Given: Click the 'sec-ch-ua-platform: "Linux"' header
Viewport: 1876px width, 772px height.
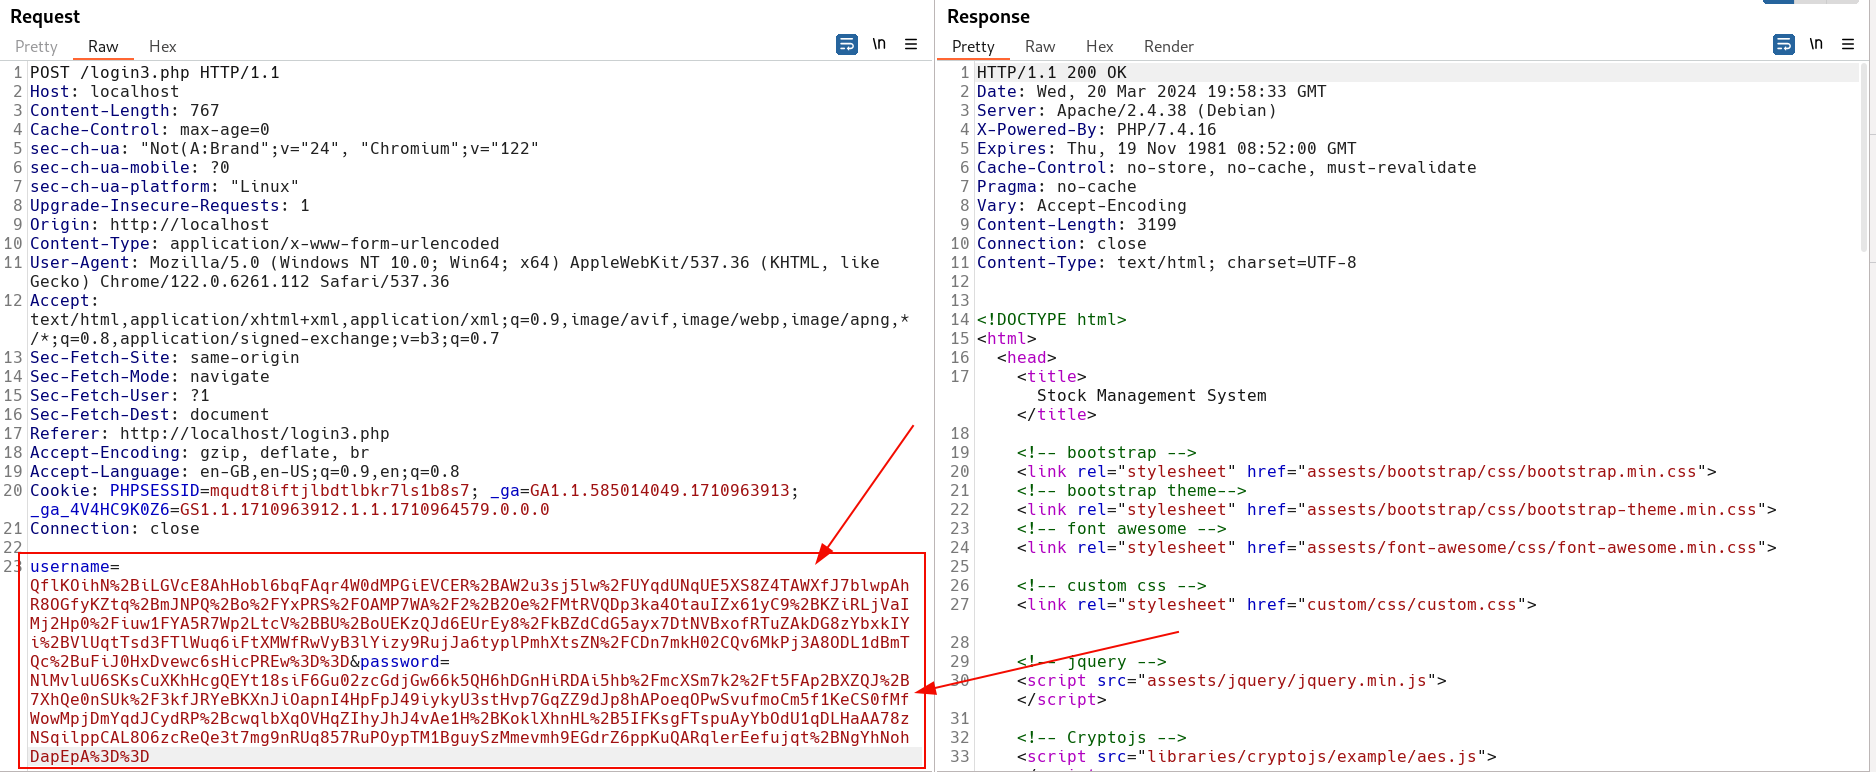Looking at the screenshot, I should 165,187.
